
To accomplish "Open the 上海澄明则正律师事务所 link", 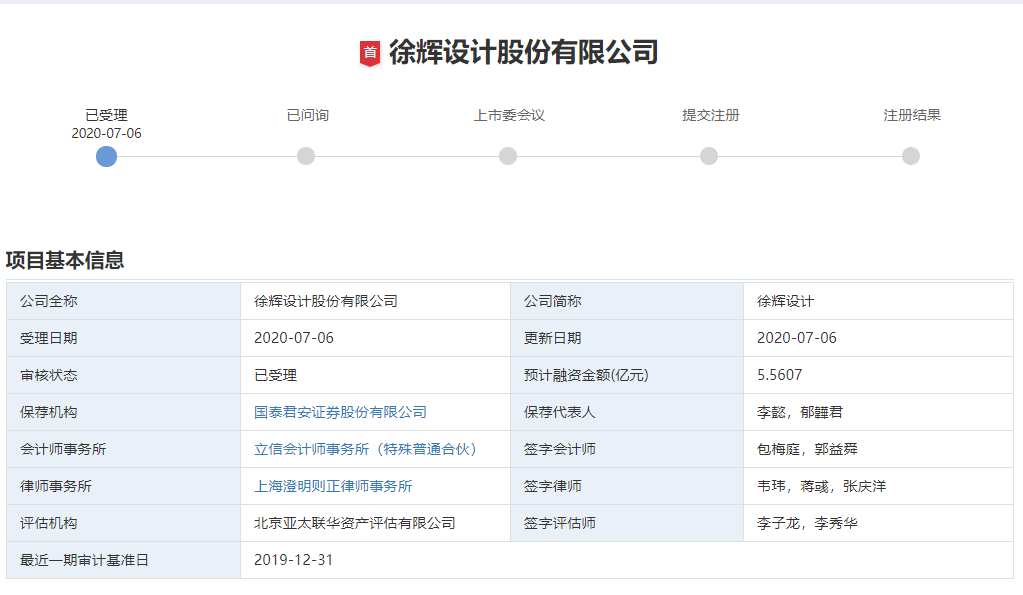I will 333,486.
